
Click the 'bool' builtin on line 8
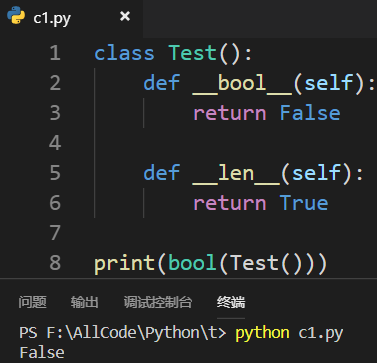click(x=193, y=263)
